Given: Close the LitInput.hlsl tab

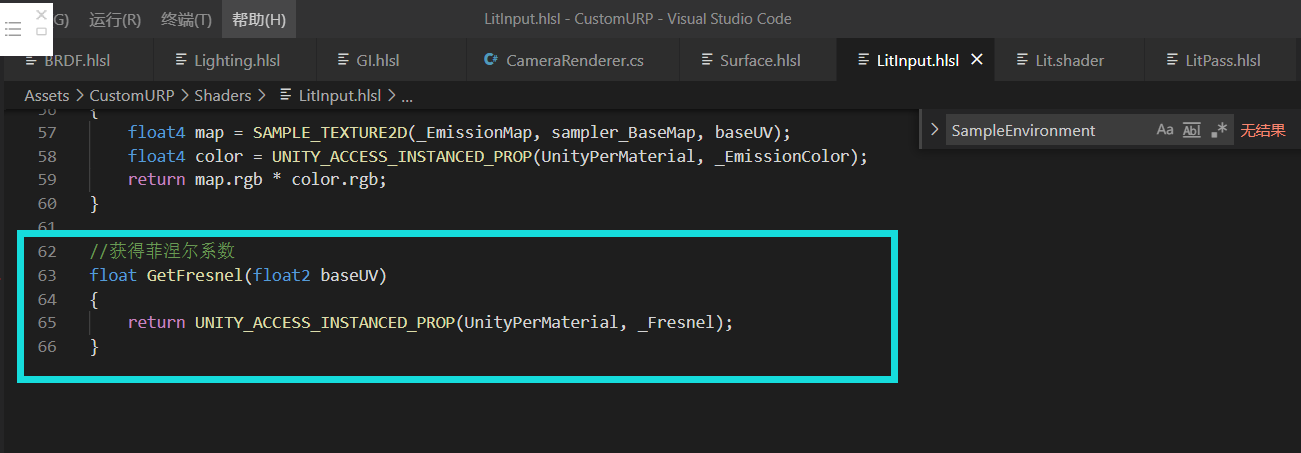Looking at the screenshot, I should tap(977, 60).
